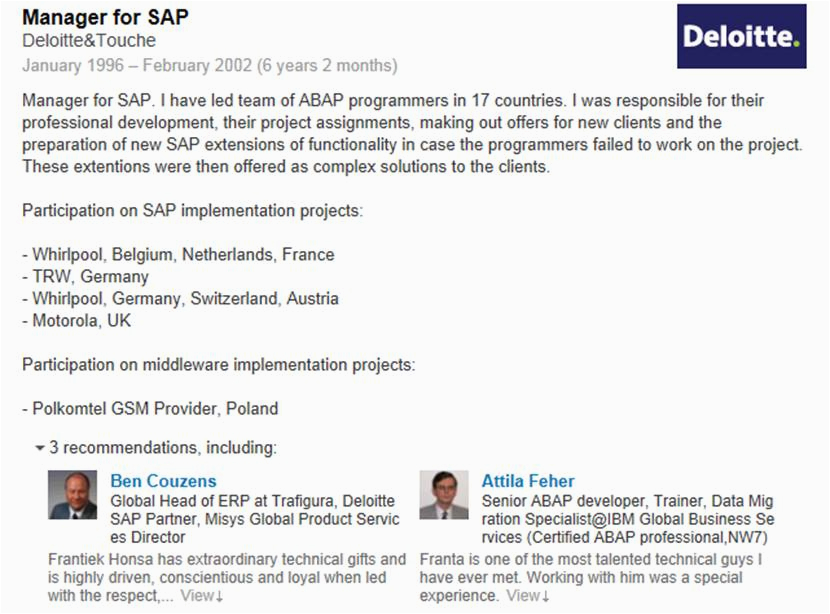
Task: Click the Deloitte company logo
Action: [x=741, y=37]
